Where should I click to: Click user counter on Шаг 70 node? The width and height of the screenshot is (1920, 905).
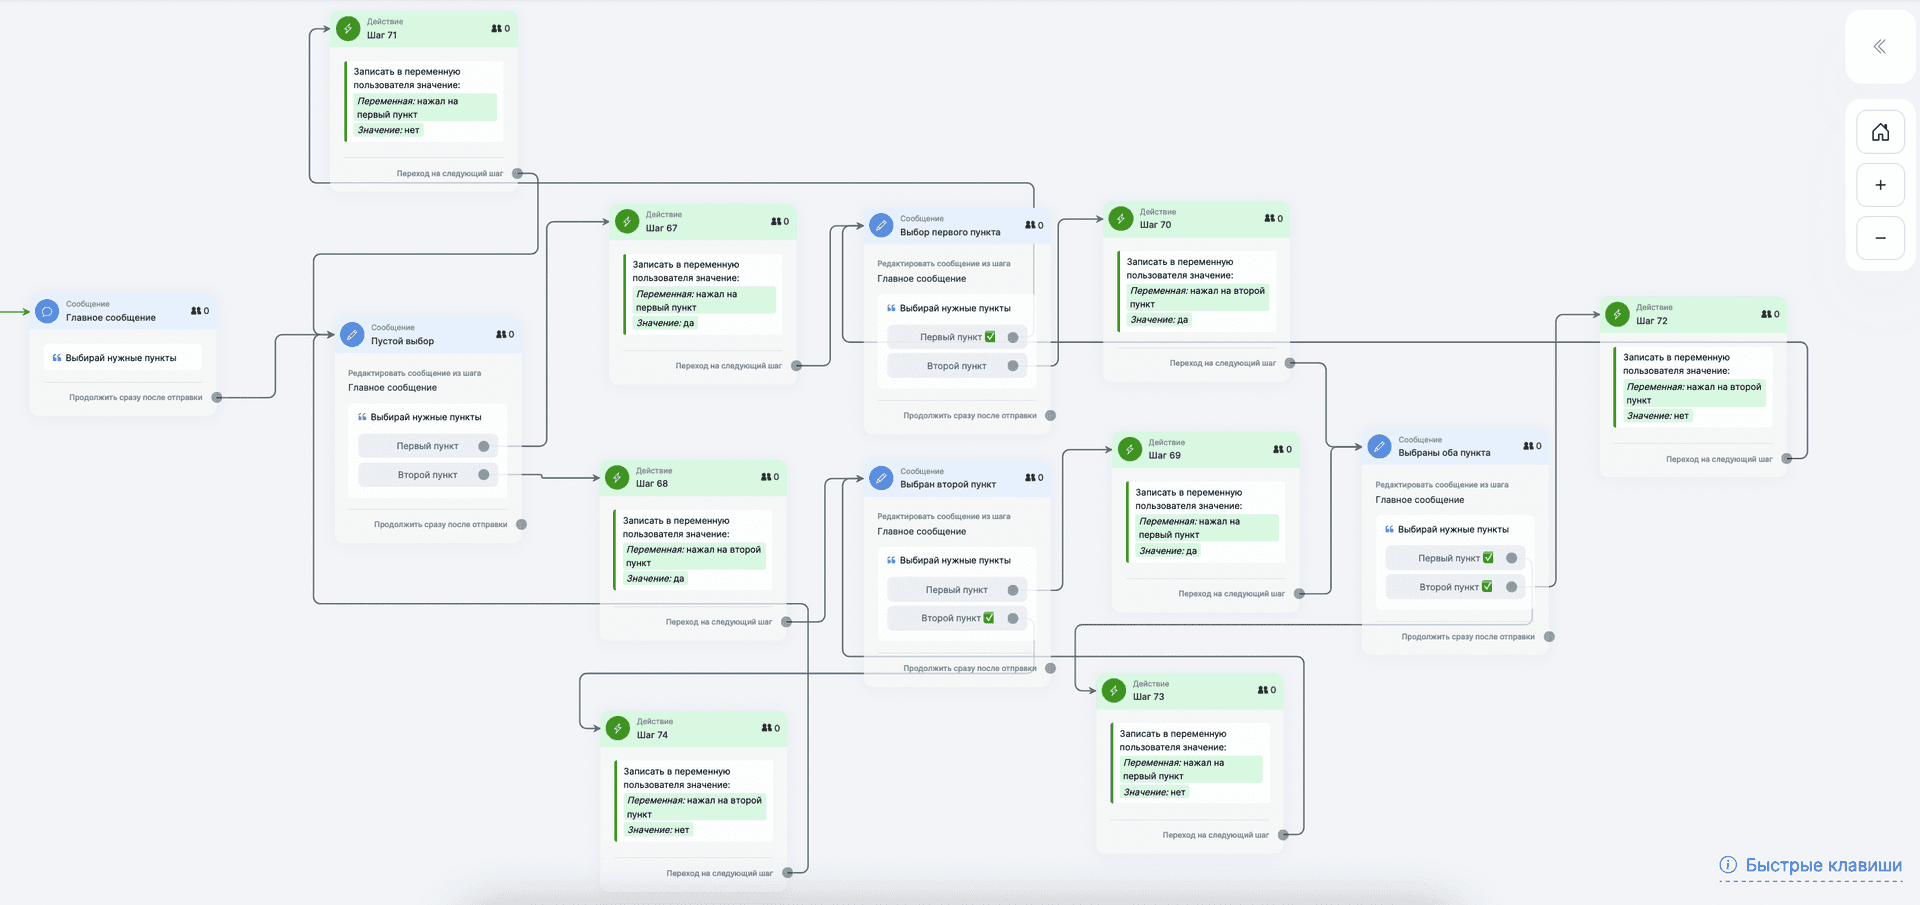(x=1273, y=218)
